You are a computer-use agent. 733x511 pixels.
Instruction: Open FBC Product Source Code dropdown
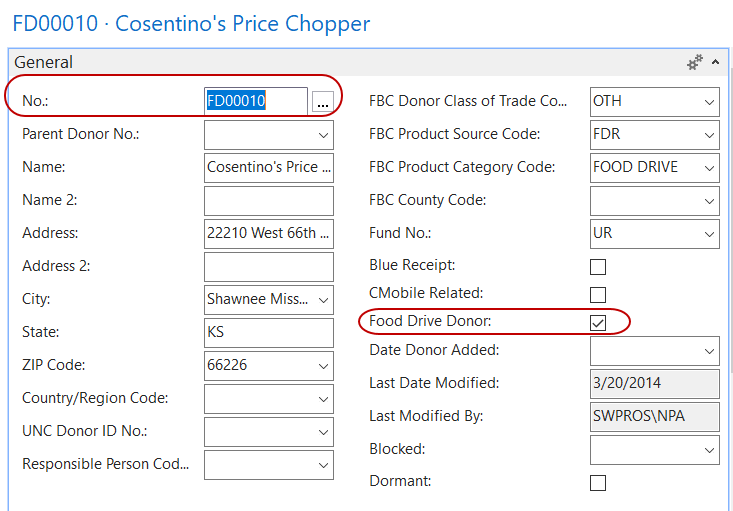click(709, 134)
